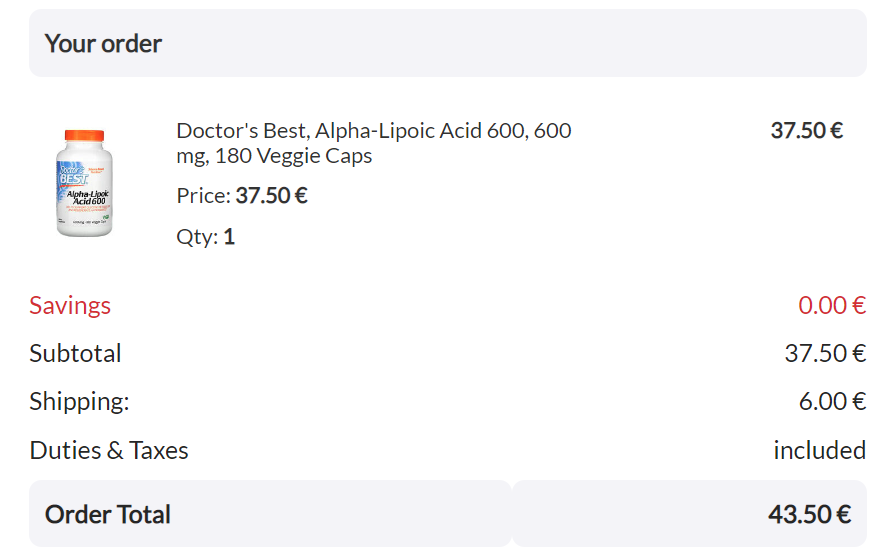
Task: Click the quantity number 1
Action: tap(229, 236)
